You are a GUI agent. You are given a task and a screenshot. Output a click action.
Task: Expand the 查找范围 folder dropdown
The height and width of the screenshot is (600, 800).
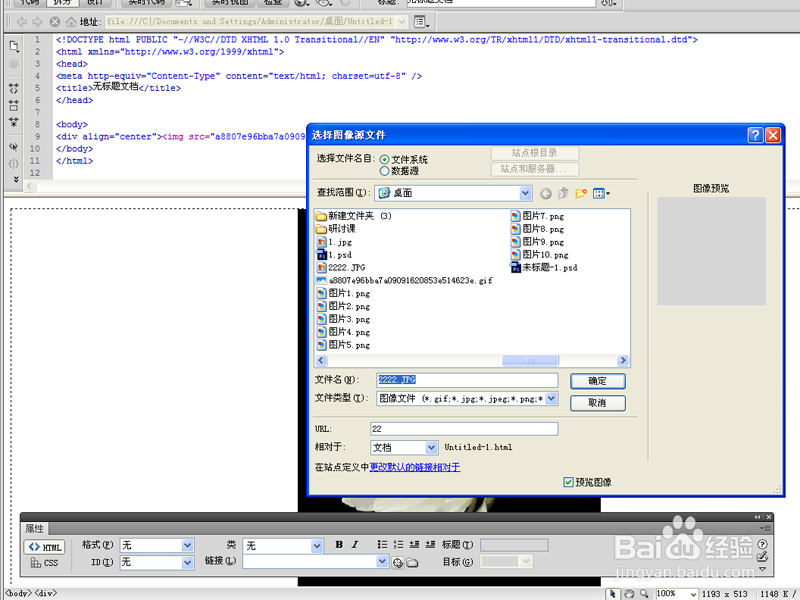pyautogui.click(x=525, y=193)
